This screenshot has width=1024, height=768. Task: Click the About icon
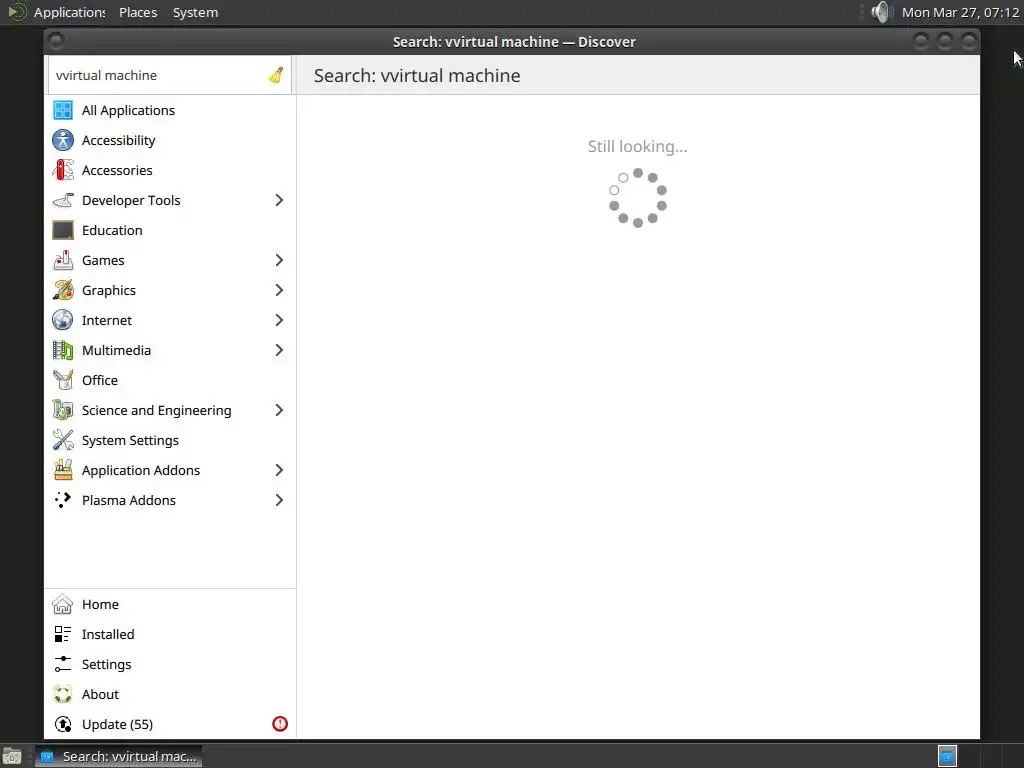point(63,694)
